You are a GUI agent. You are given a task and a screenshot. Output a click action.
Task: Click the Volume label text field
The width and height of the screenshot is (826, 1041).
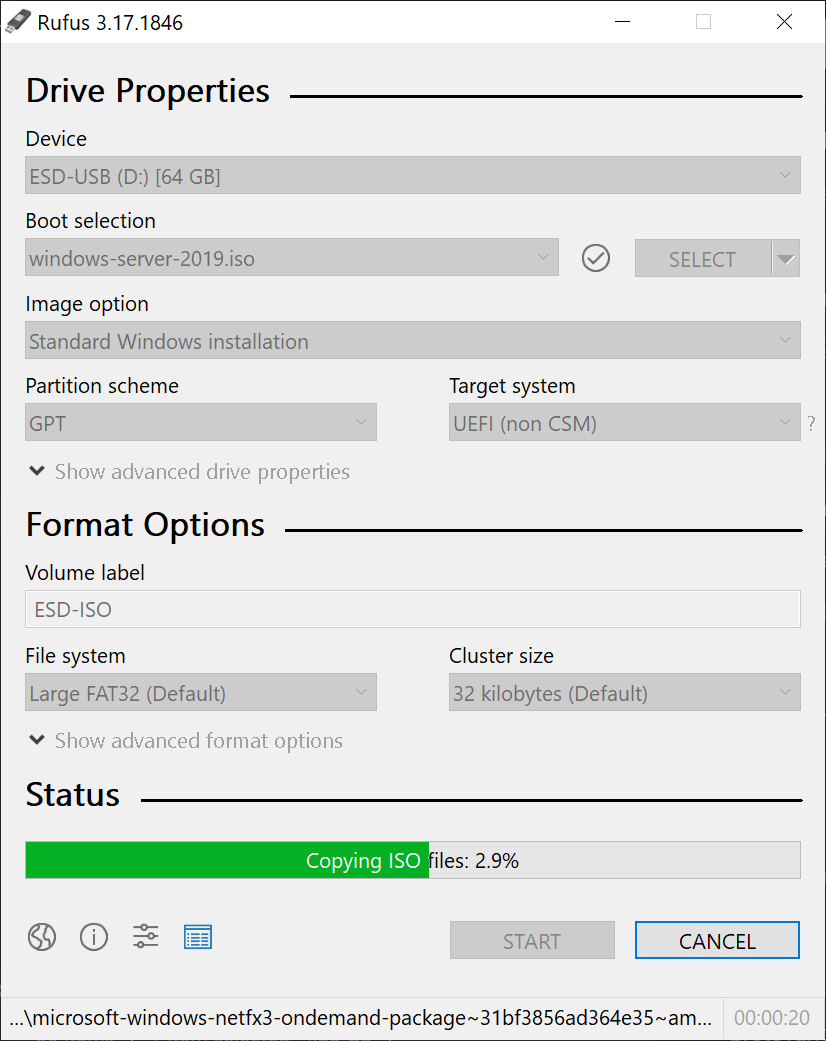tap(413, 609)
